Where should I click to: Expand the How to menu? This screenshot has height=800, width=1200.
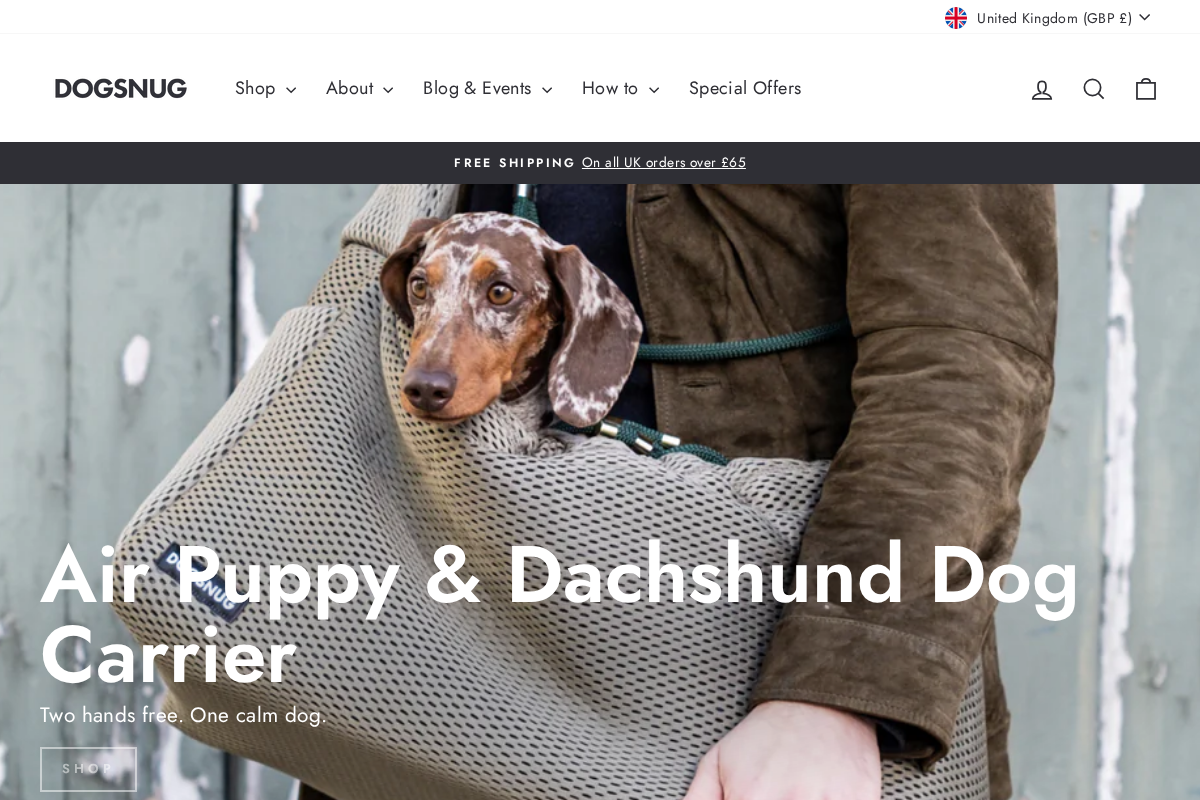click(620, 88)
